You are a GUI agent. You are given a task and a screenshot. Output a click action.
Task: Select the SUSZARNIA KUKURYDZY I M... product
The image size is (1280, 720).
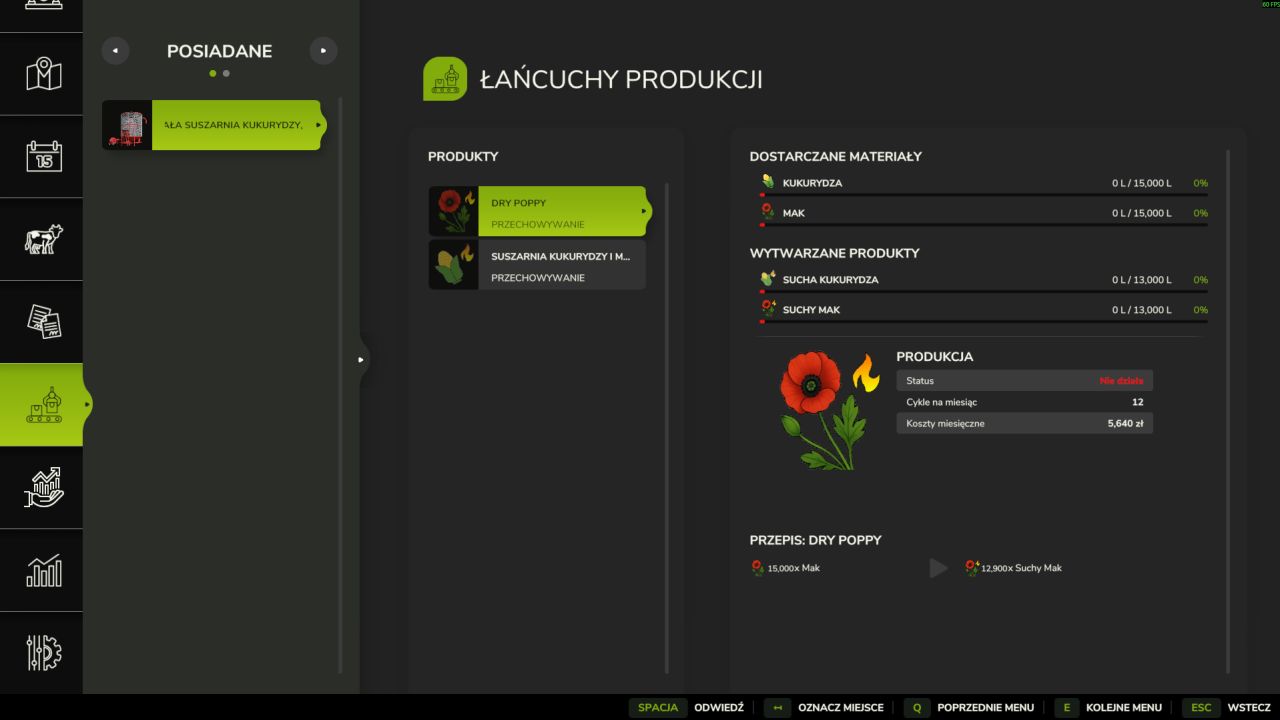[538, 265]
